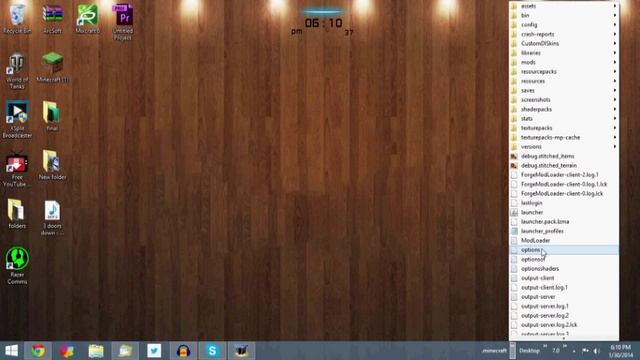Open Skype from the taskbar

[212, 351]
